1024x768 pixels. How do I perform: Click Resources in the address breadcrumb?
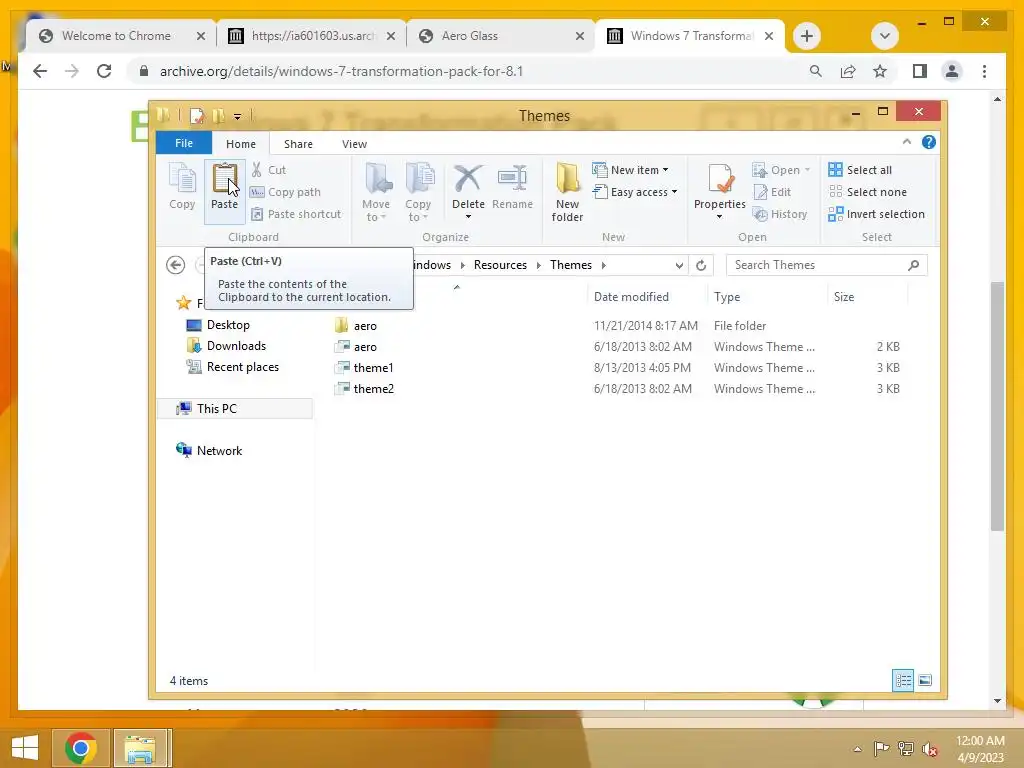click(x=500, y=264)
